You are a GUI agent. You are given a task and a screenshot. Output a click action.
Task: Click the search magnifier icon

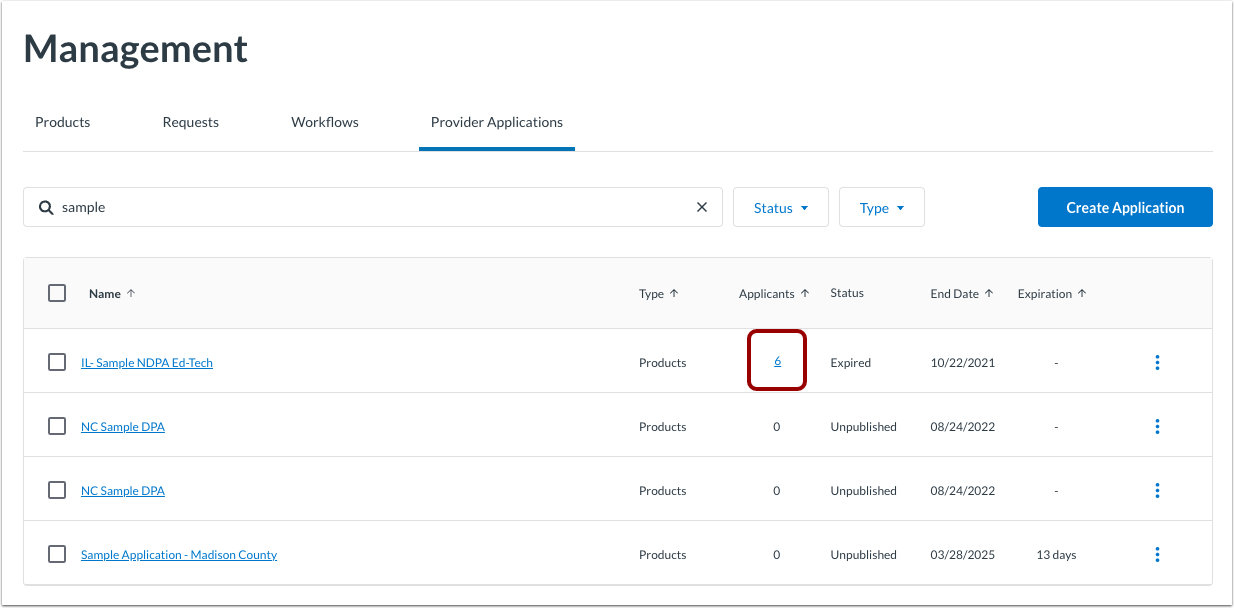[x=45, y=207]
